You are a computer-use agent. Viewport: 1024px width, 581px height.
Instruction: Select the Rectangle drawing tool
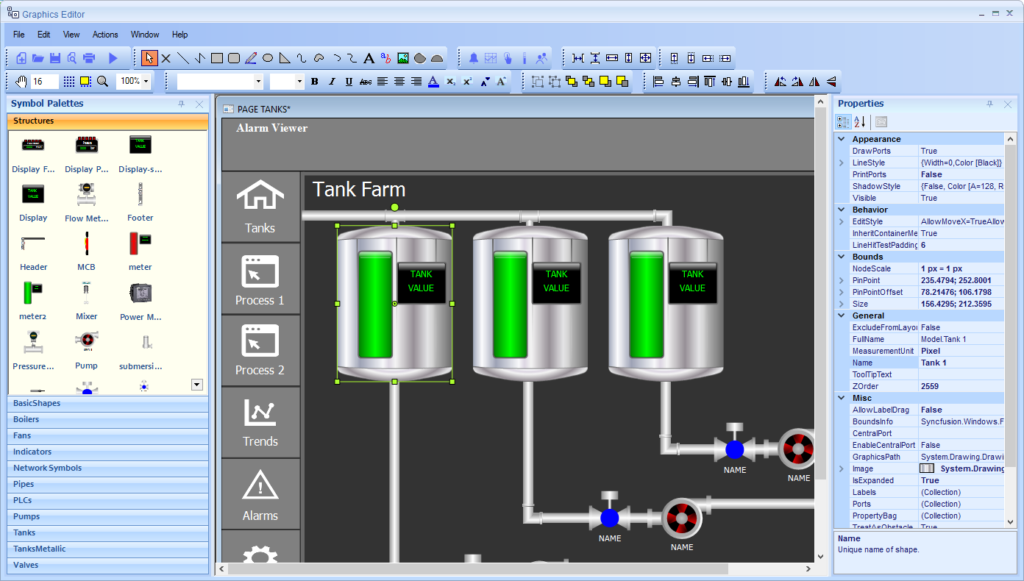(216, 57)
